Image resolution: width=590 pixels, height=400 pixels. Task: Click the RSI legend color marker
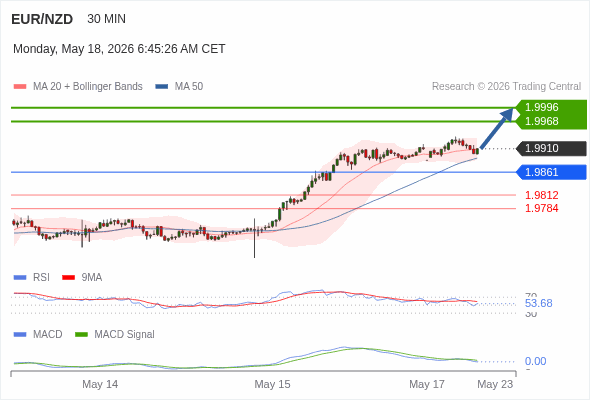(20, 278)
